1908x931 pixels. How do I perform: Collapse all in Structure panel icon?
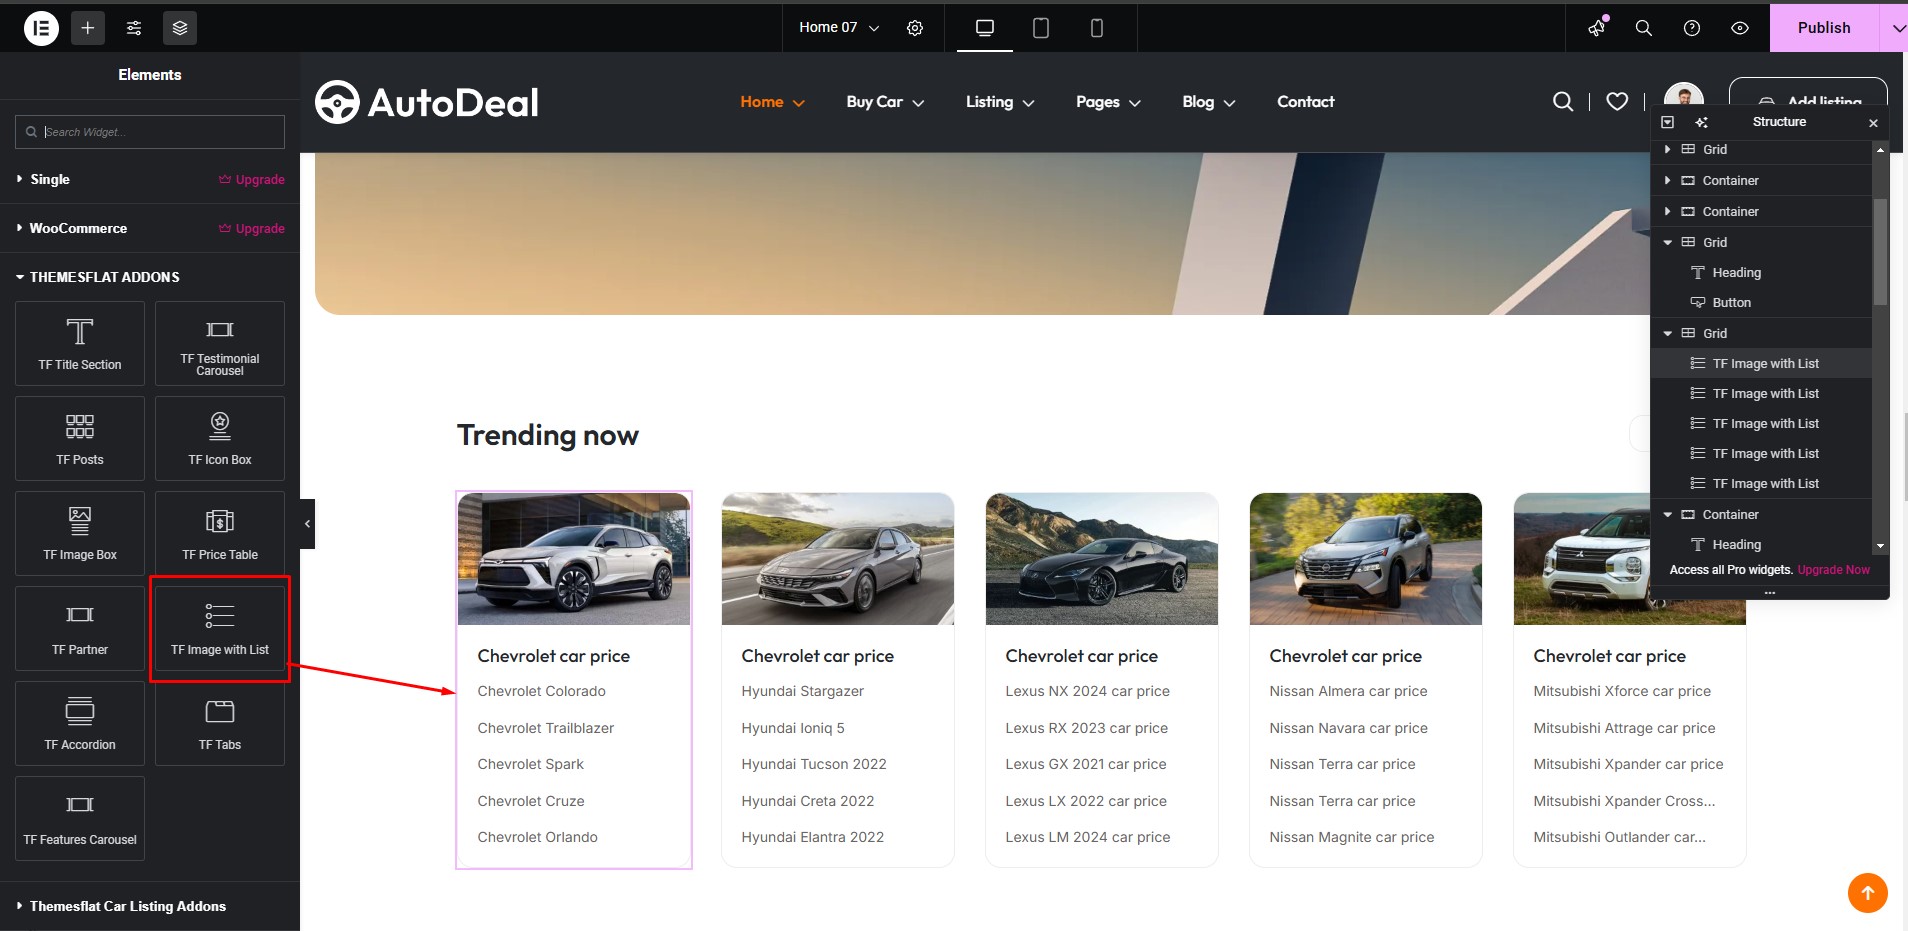(x=1667, y=122)
